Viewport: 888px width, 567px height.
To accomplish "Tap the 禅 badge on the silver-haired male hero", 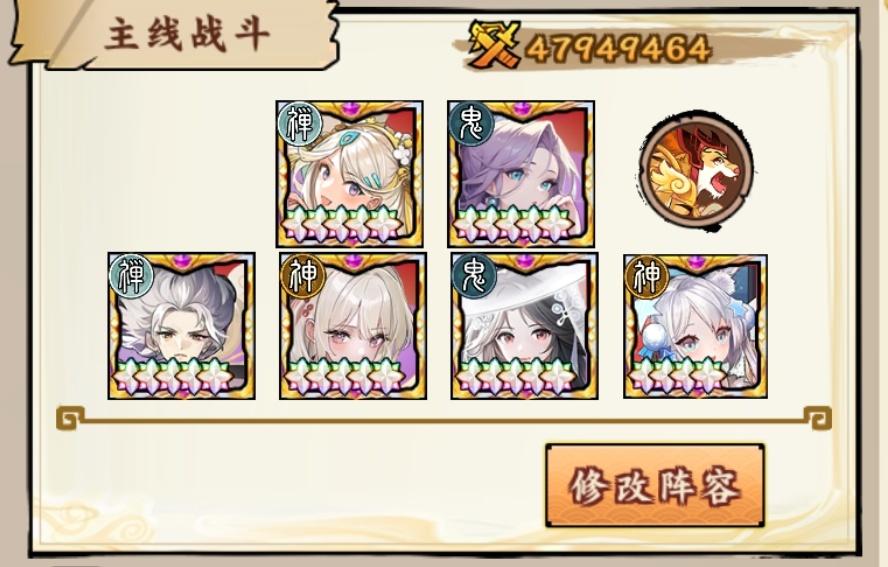I will tap(132, 275).
